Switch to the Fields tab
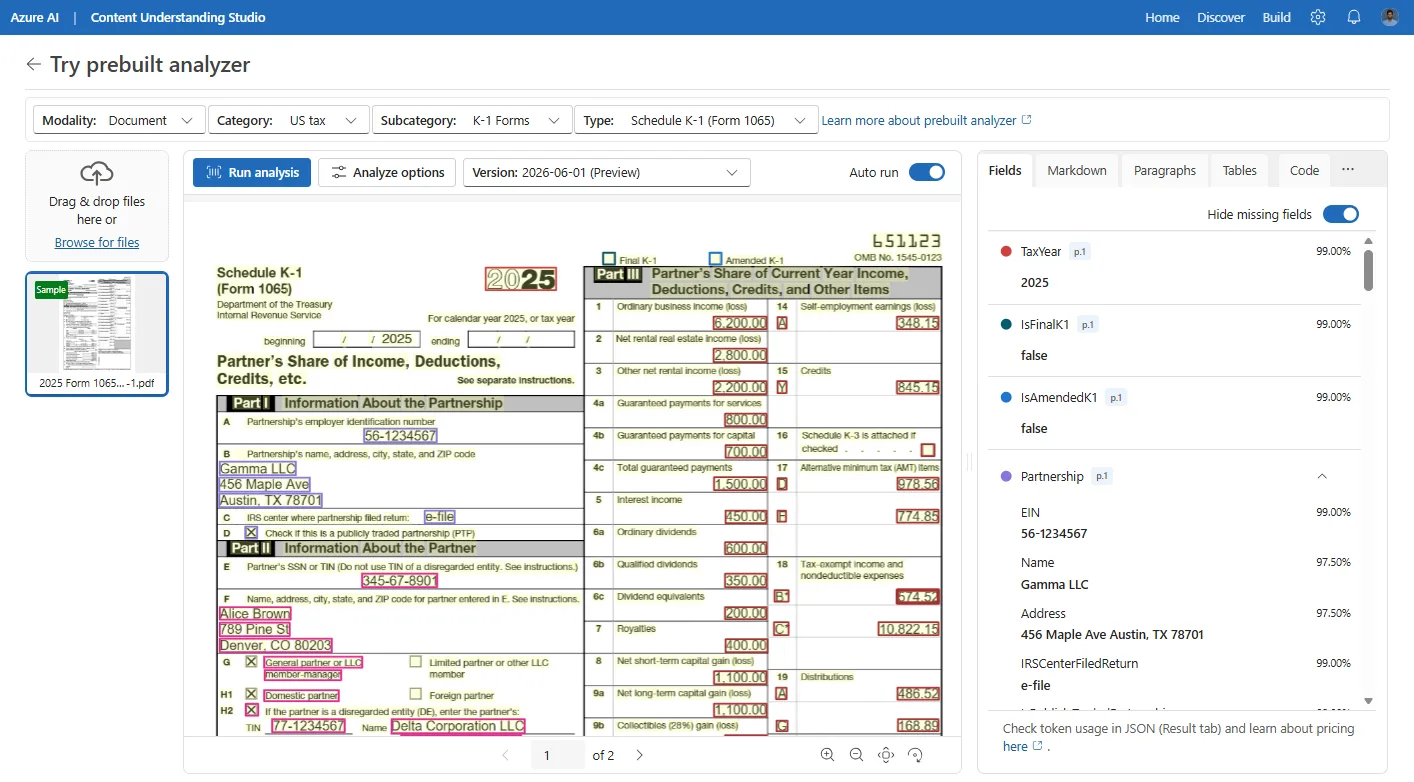Image resolution: width=1414 pixels, height=782 pixels. pos(1005,170)
